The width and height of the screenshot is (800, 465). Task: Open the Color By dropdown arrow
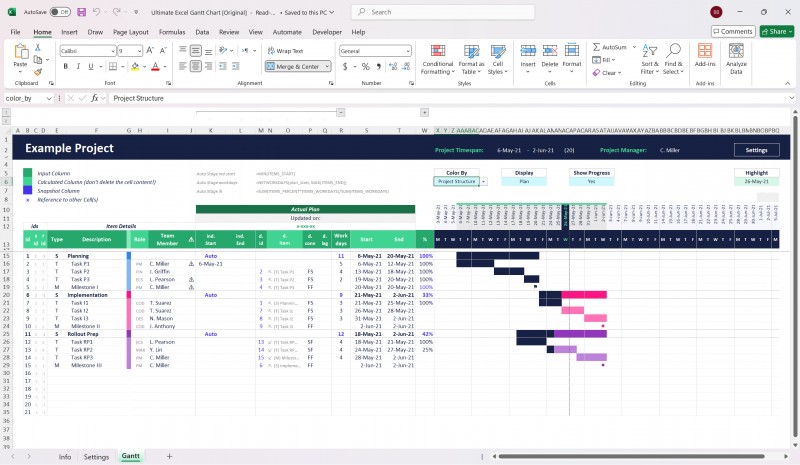tap(484, 182)
